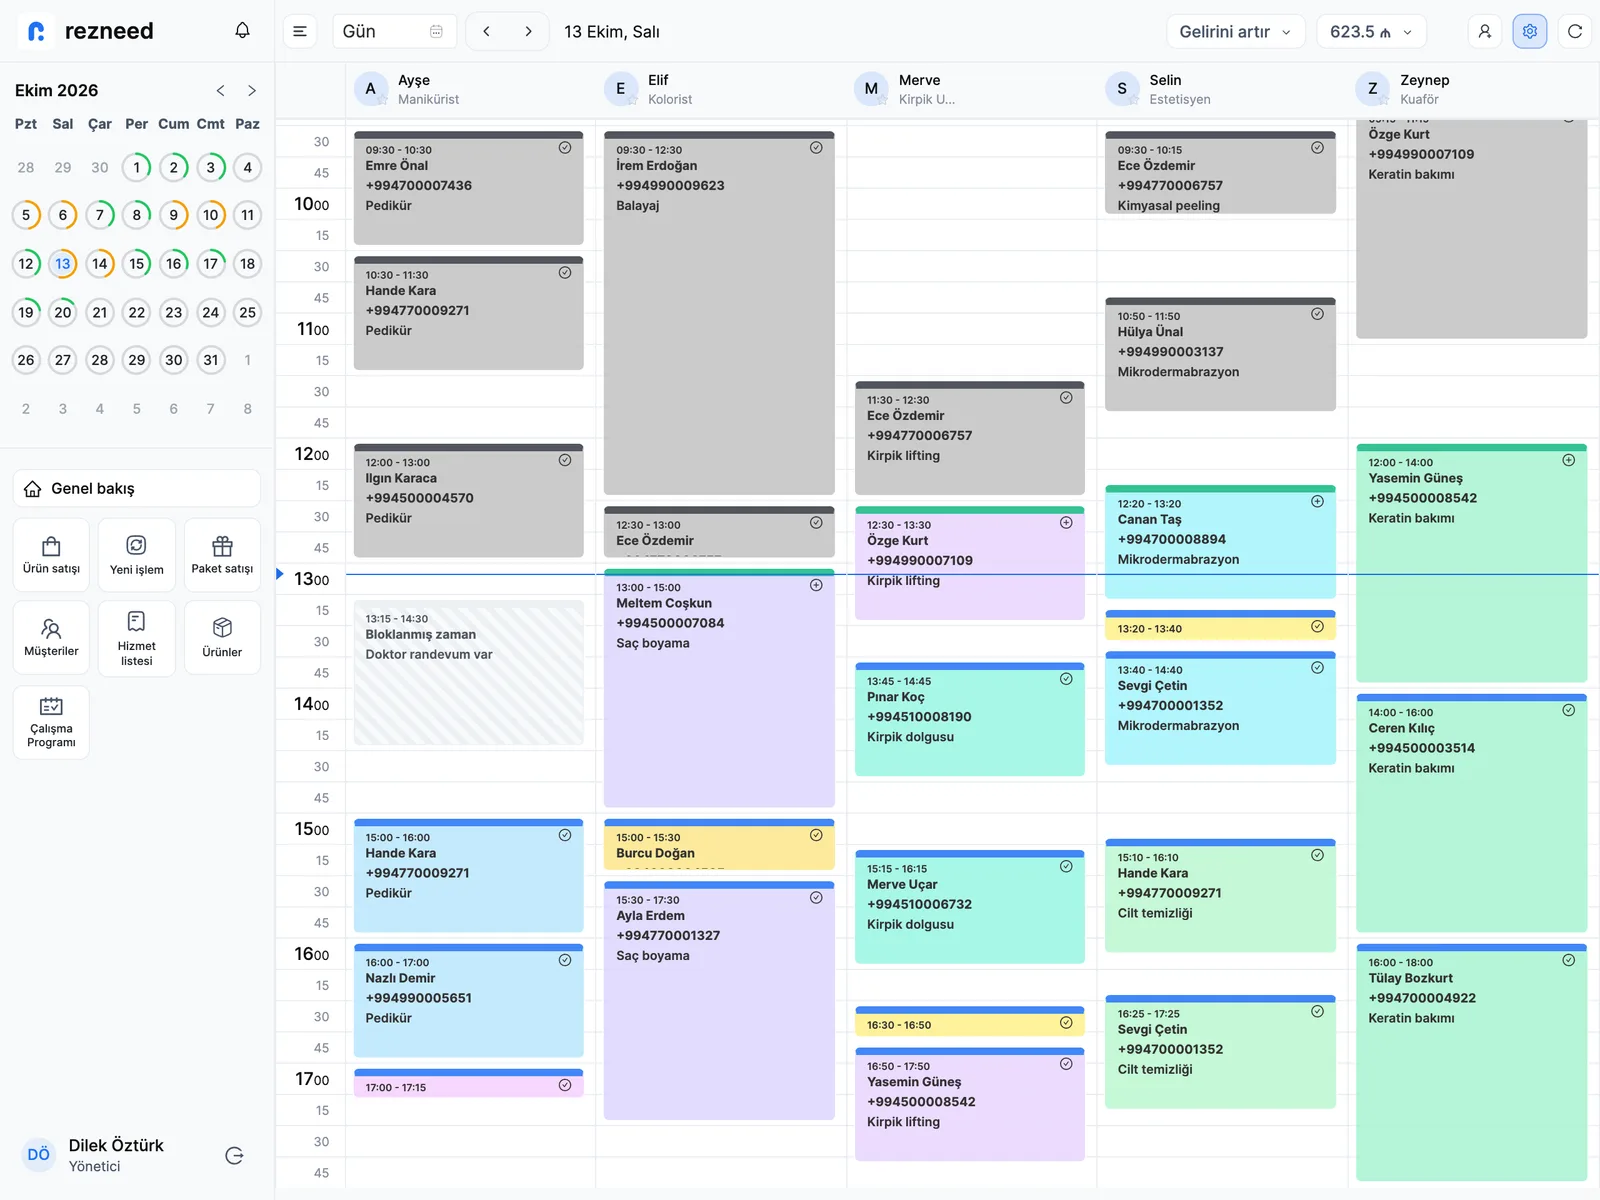Viewport: 1600px width, 1200px height.
Task: Toggle the sidebar hamburger menu
Action: coord(299,32)
